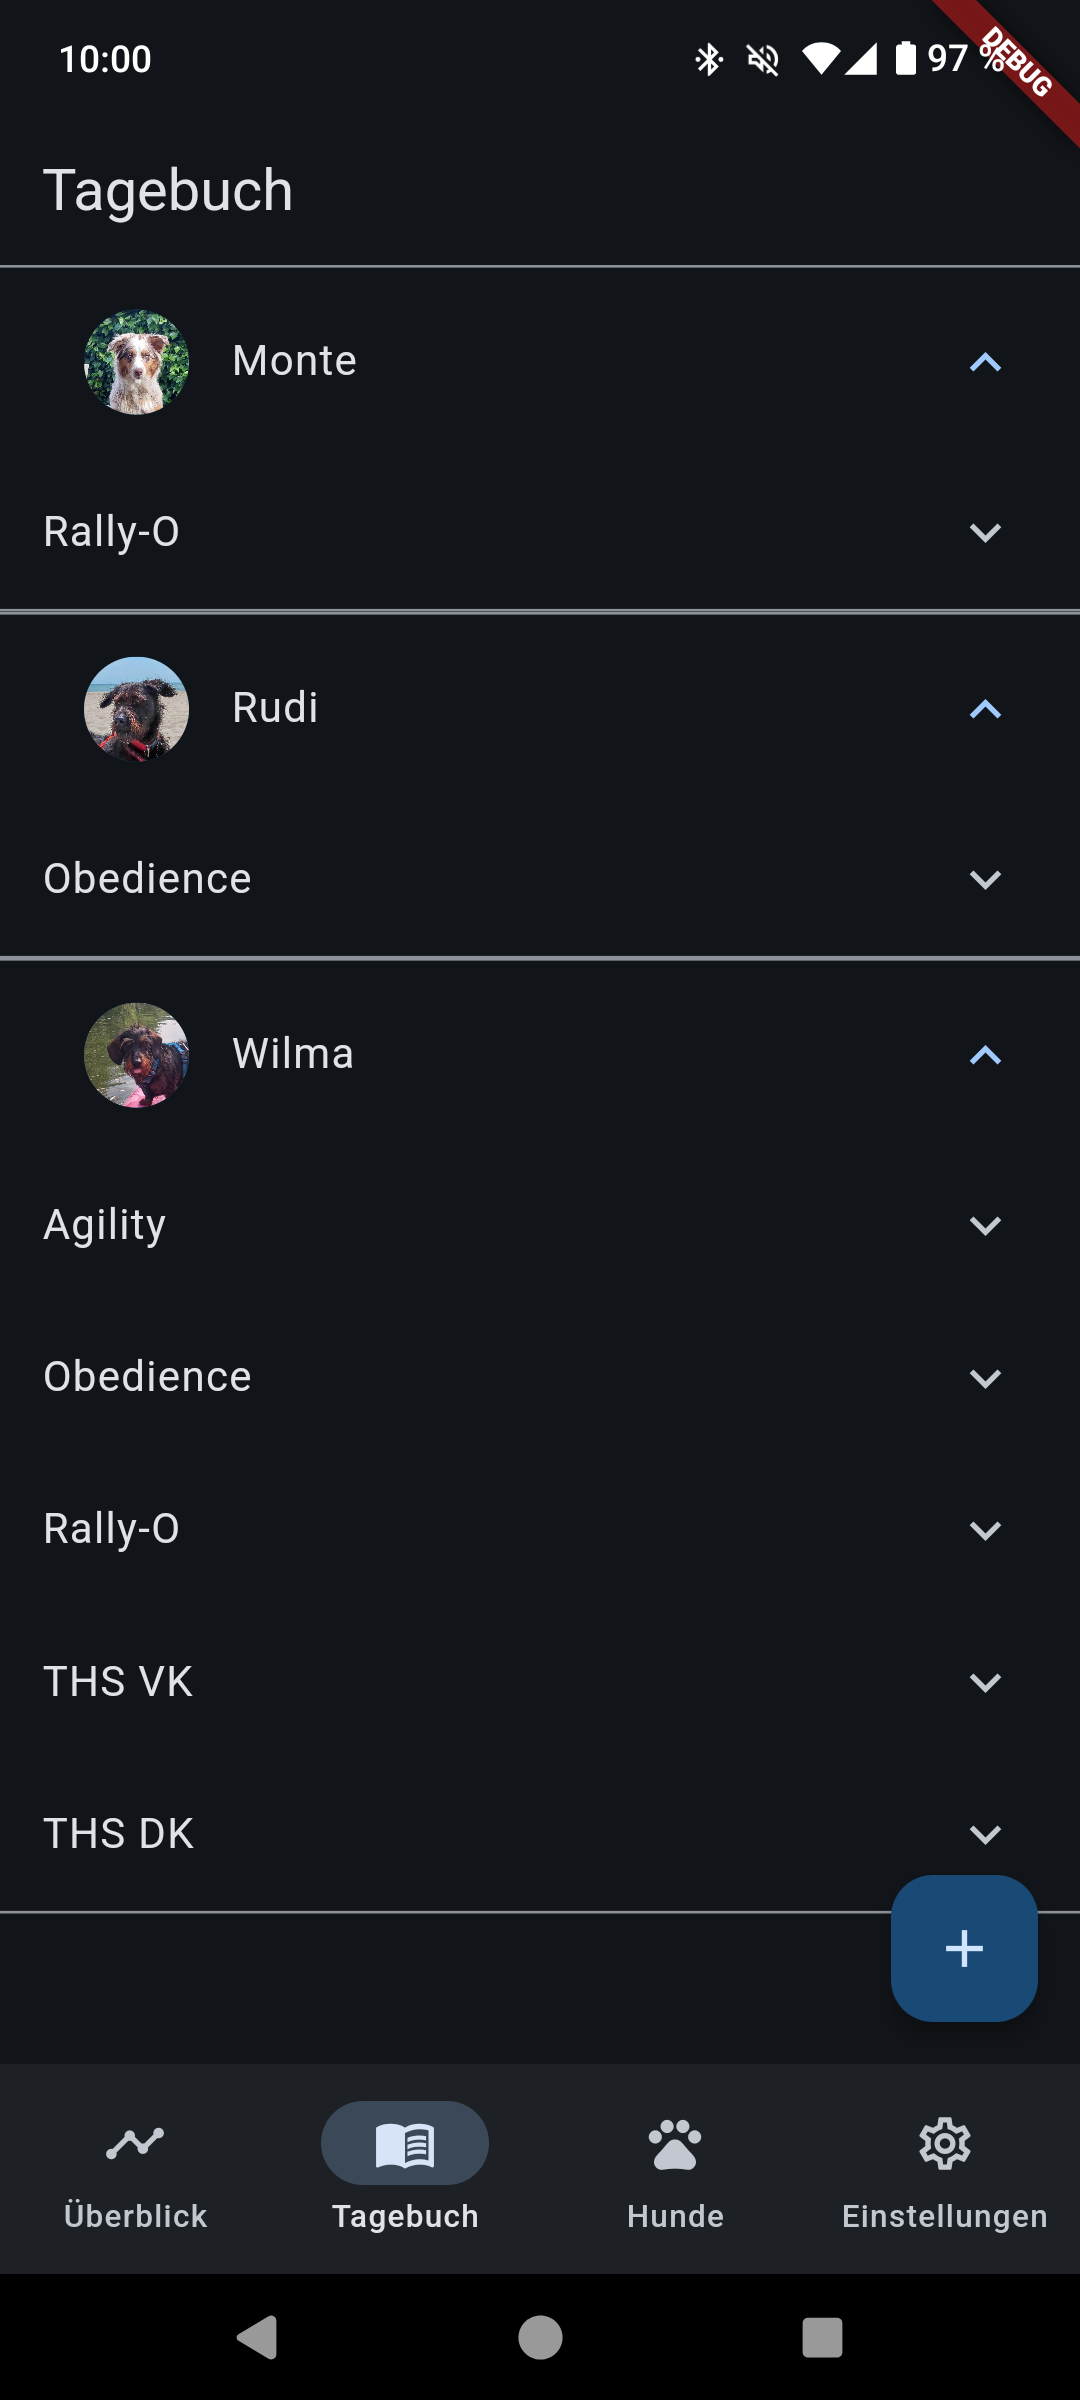Collapse Monte's diary section
The image size is (1080, 2400).
coord(985,362)
